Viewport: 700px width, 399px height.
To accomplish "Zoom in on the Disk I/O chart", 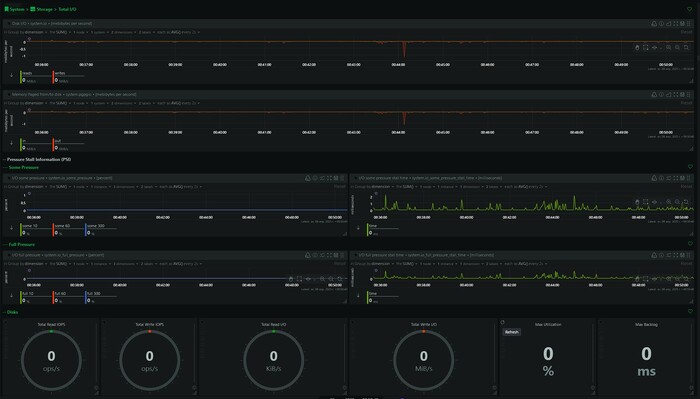I will 668,47.
